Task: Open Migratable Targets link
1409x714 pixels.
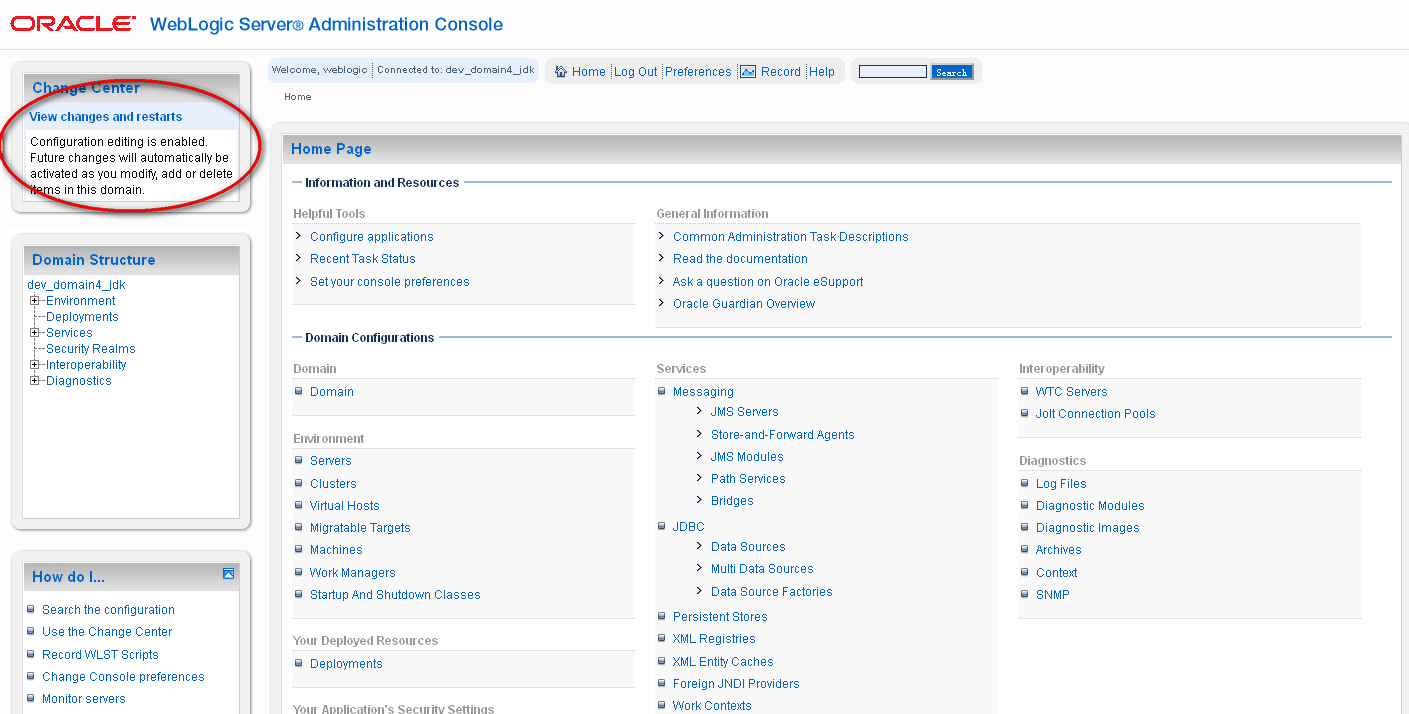Action: pyautogui.click(x=360, y=528)
